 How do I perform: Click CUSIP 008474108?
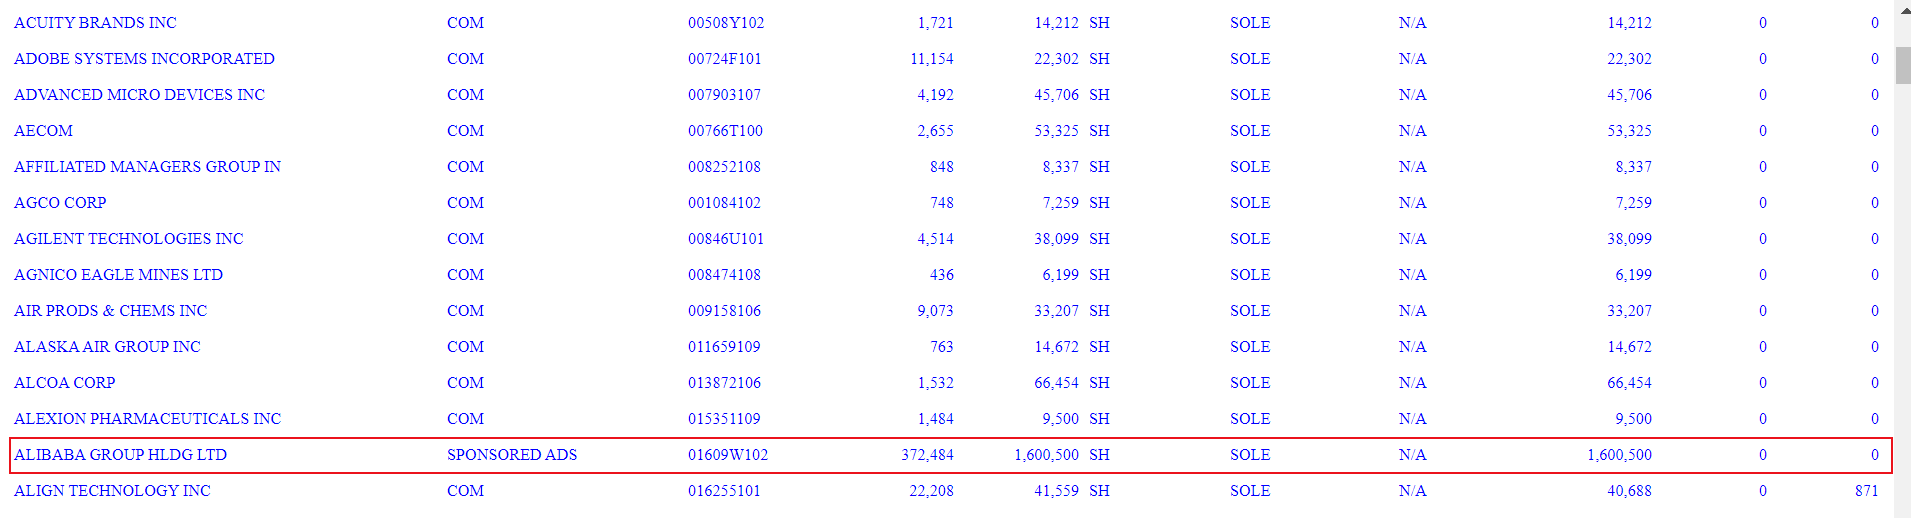(x=724, y=275)
